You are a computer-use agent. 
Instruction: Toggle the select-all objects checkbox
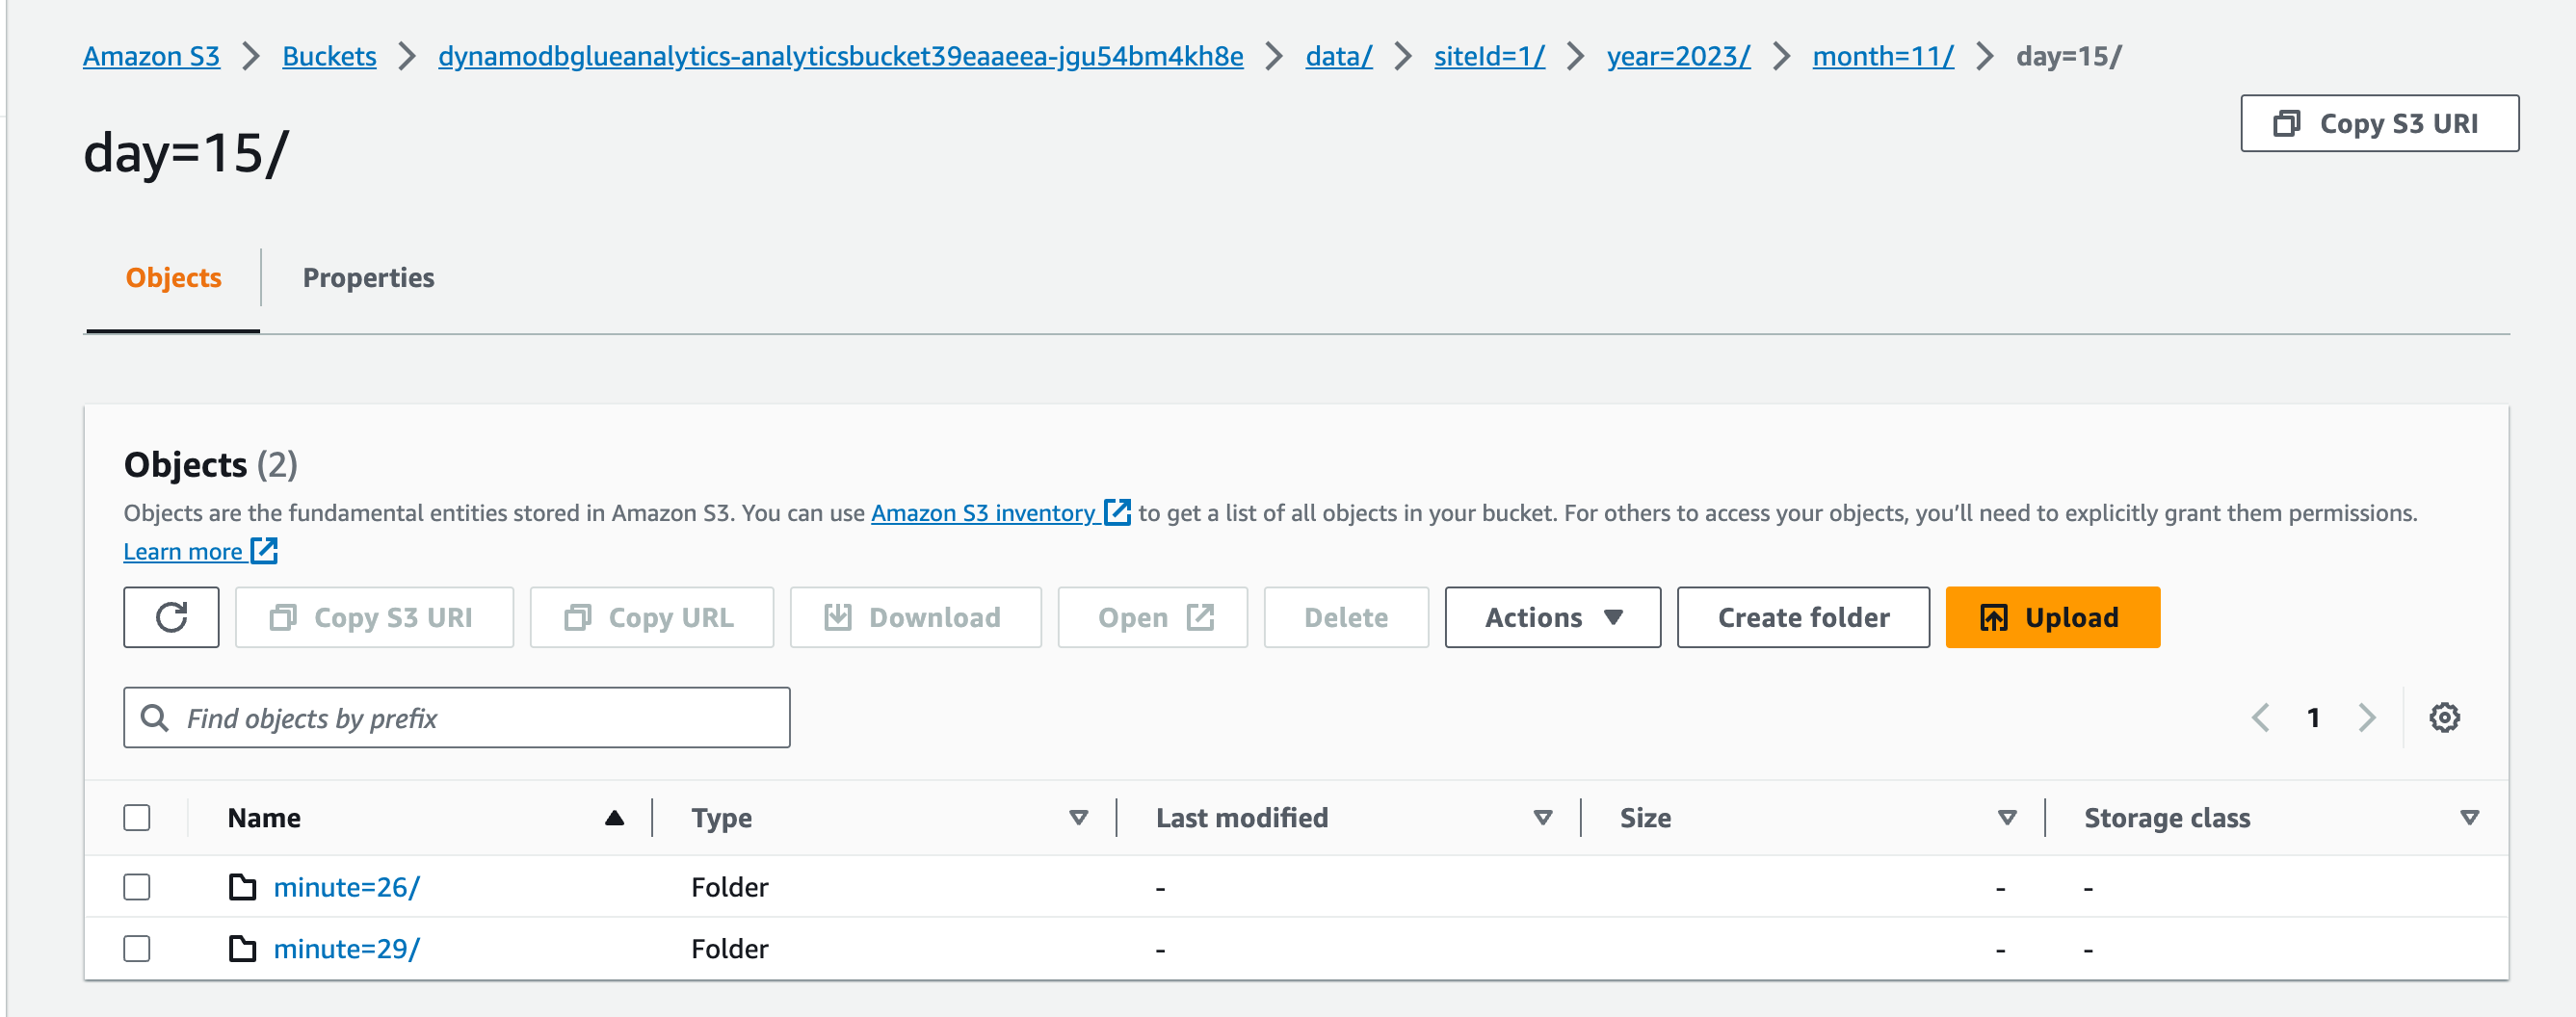[x=137, y=817]
